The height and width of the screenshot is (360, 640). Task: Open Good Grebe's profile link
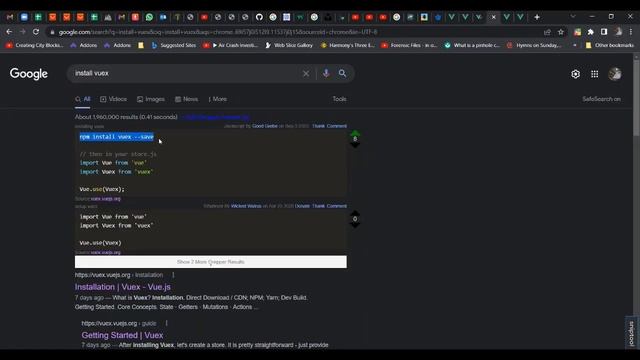click(x=264, y=126)
